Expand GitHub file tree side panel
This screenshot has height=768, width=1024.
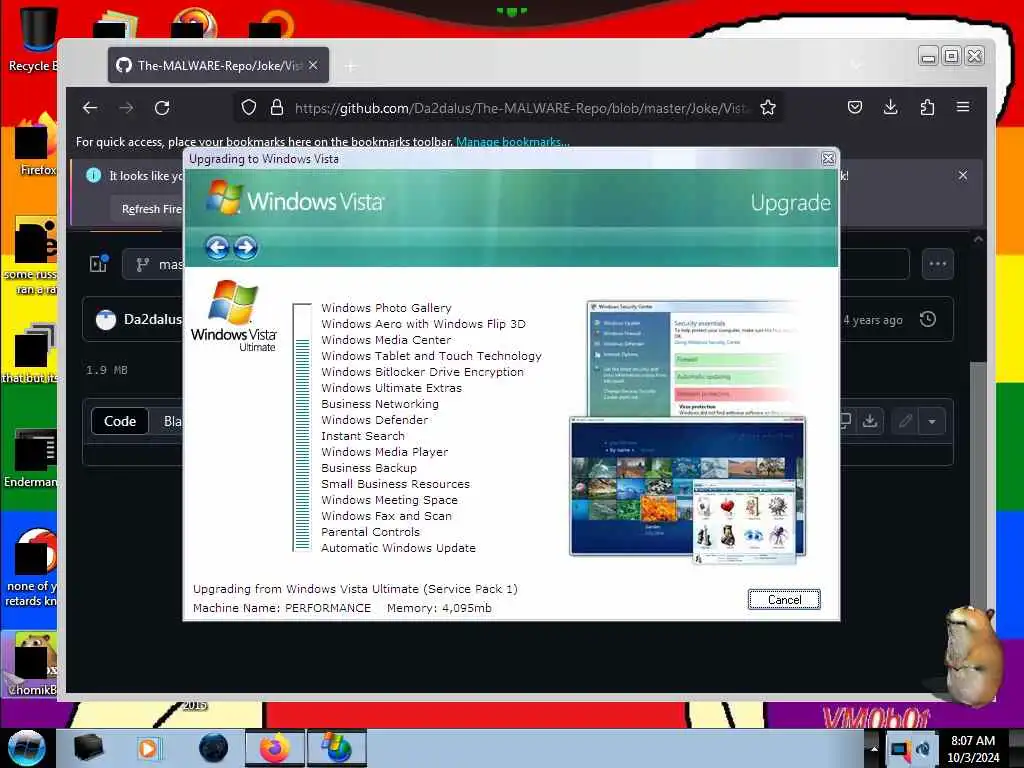99,264
